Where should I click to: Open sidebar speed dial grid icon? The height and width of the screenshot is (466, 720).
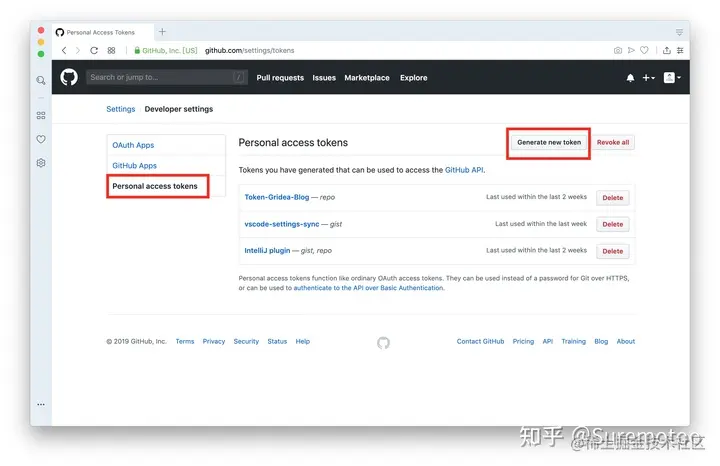tap(41, 115)
